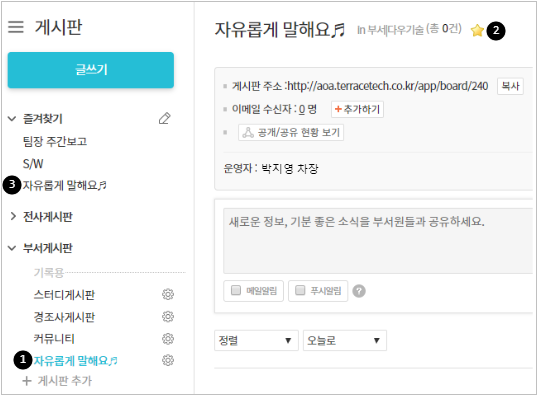Open the 오늘로 dropdown
This screenshot has height=395, width=537.
point(345,340)
